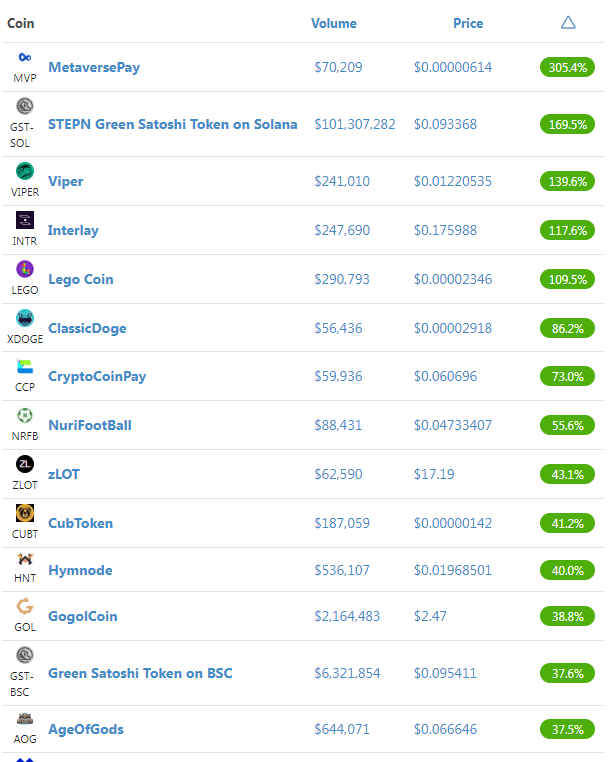Sort table by Price column
The image size is (614, 762).
point(468,23)
